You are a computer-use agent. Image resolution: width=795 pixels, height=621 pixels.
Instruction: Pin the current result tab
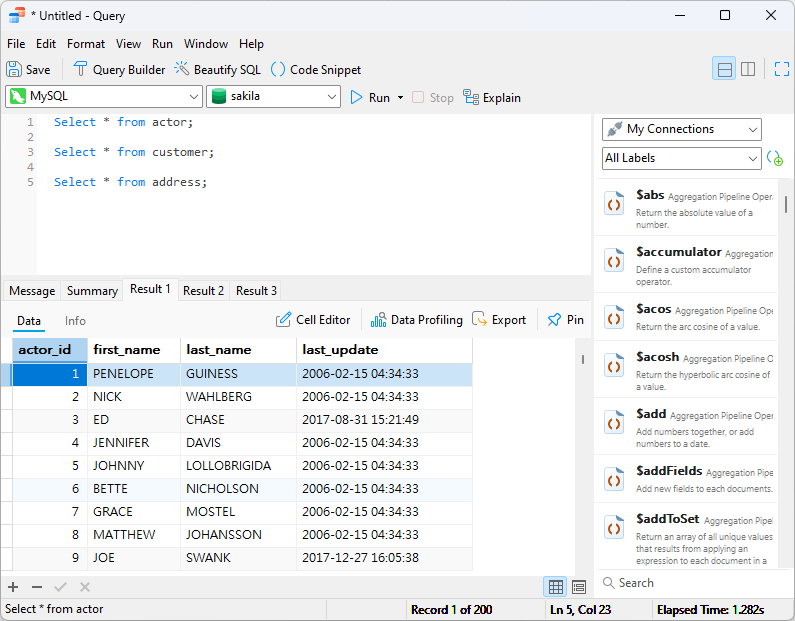[565, 320]
